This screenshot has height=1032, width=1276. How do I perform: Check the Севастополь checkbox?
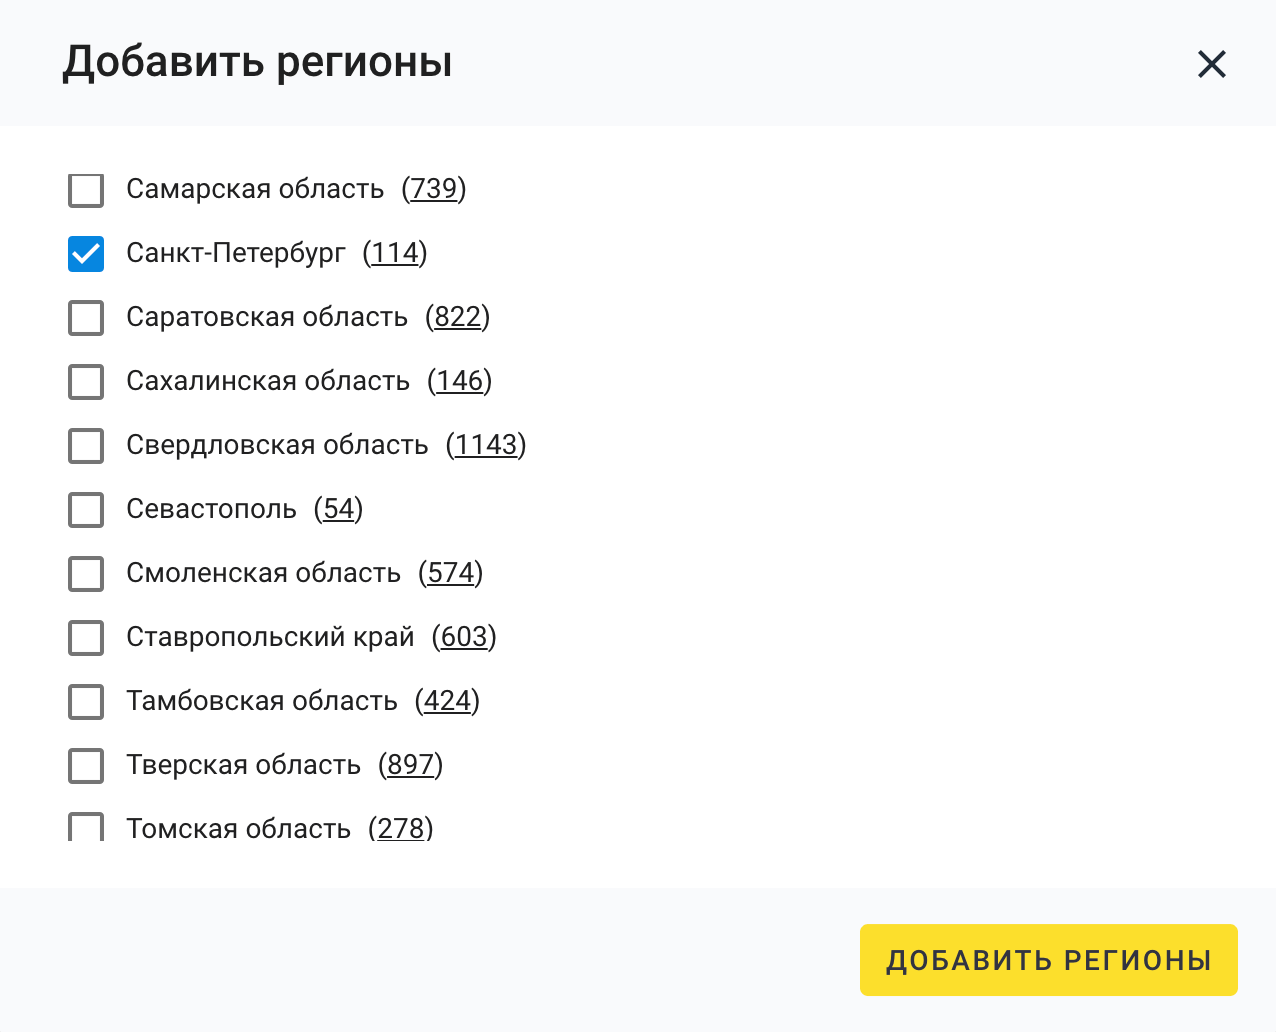click(x=86, y=510)
